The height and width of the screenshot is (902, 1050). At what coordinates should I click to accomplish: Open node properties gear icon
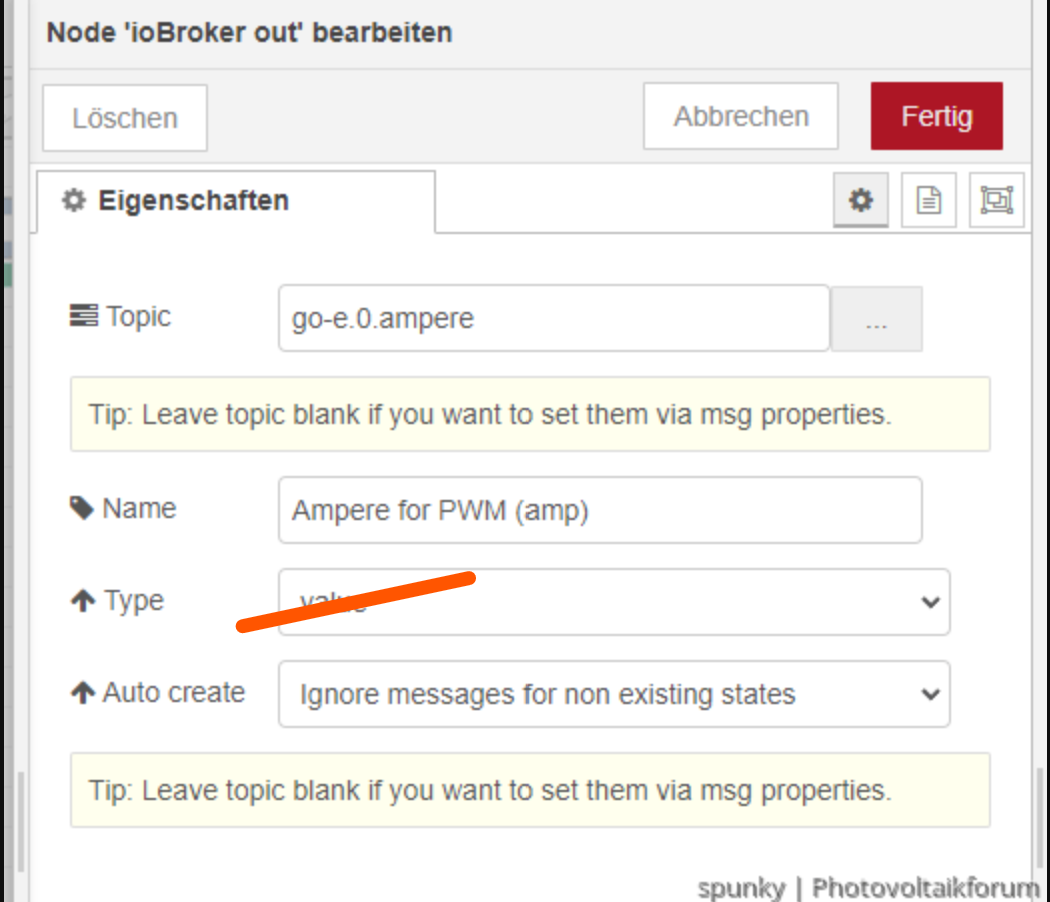coord(860,200)
